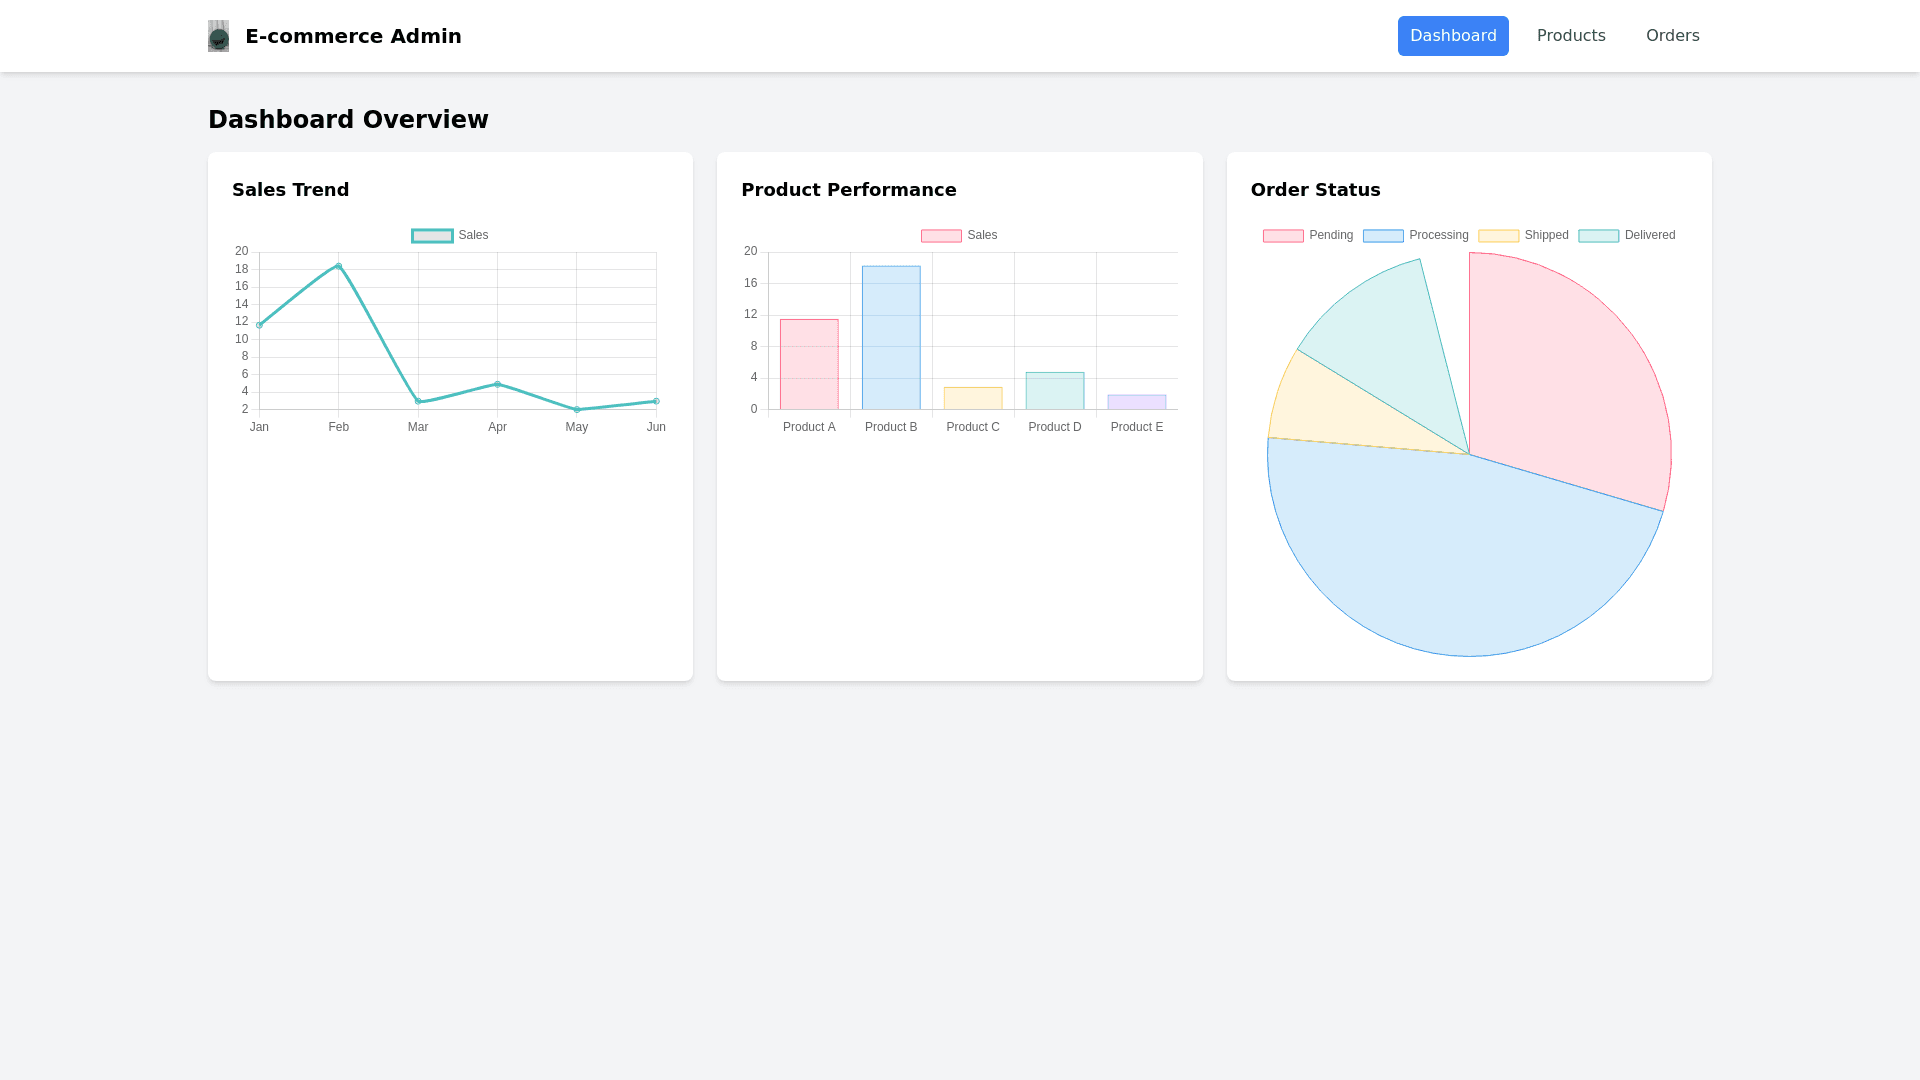Click the Feb peak data point

339,266
